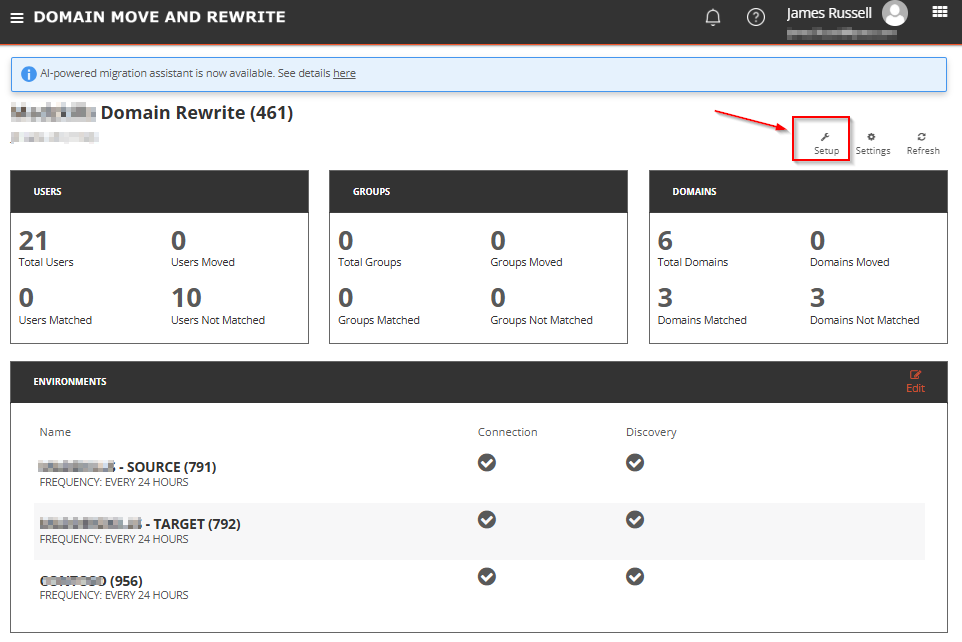962x642 pixels.
Task: Open the notifications bell
Action: tap(713, 17)
